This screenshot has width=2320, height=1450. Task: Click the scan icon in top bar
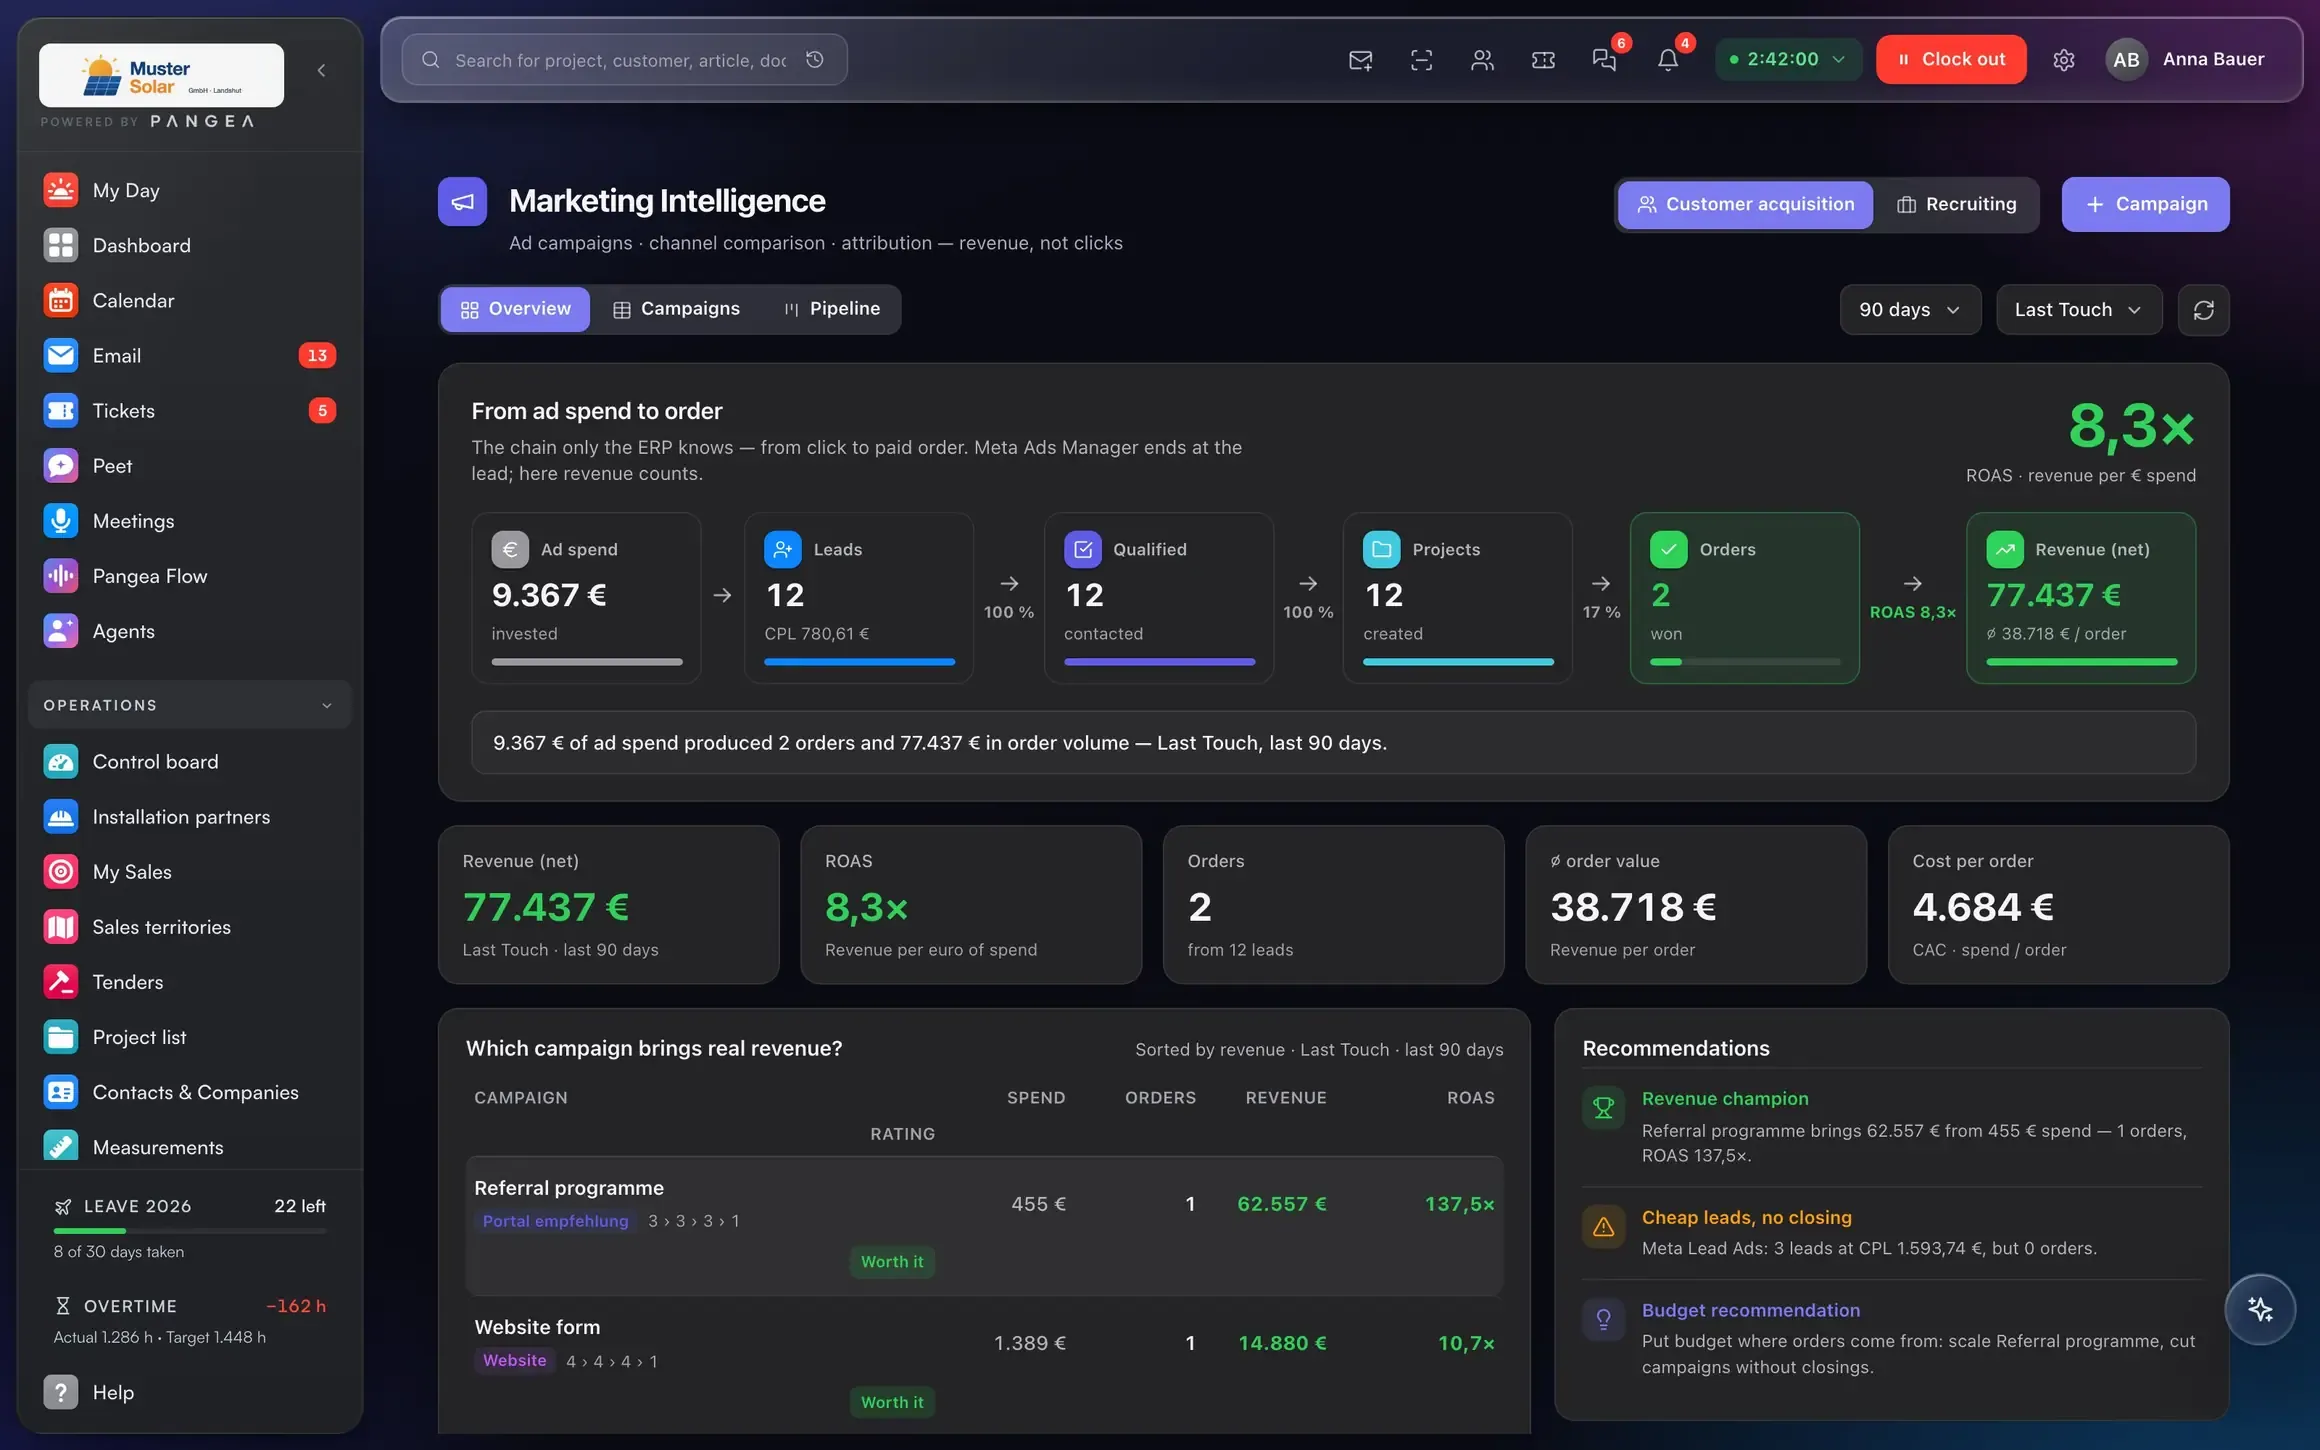click(1421, 60)
